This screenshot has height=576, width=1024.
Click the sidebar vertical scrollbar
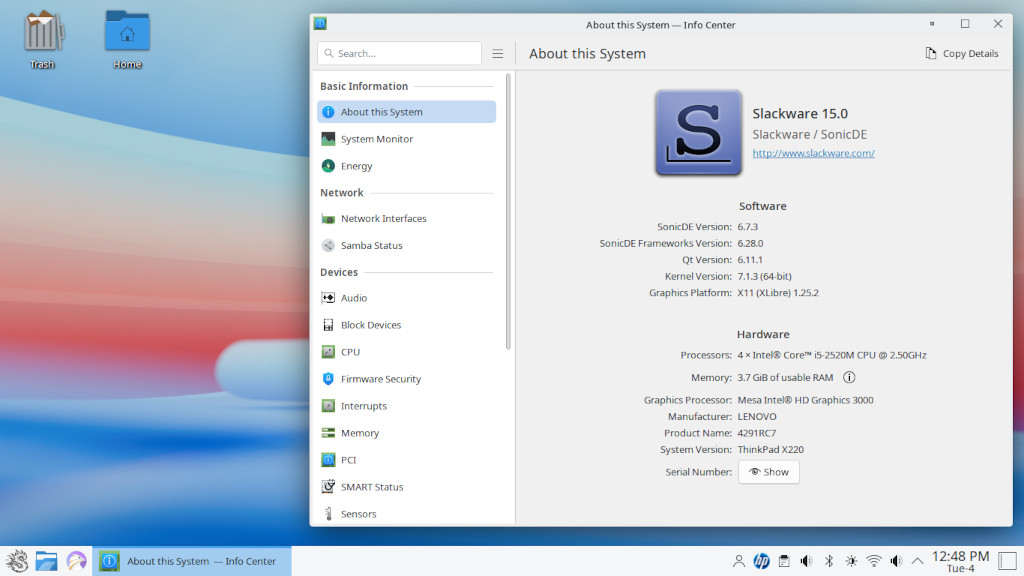[x=508, y=212]
